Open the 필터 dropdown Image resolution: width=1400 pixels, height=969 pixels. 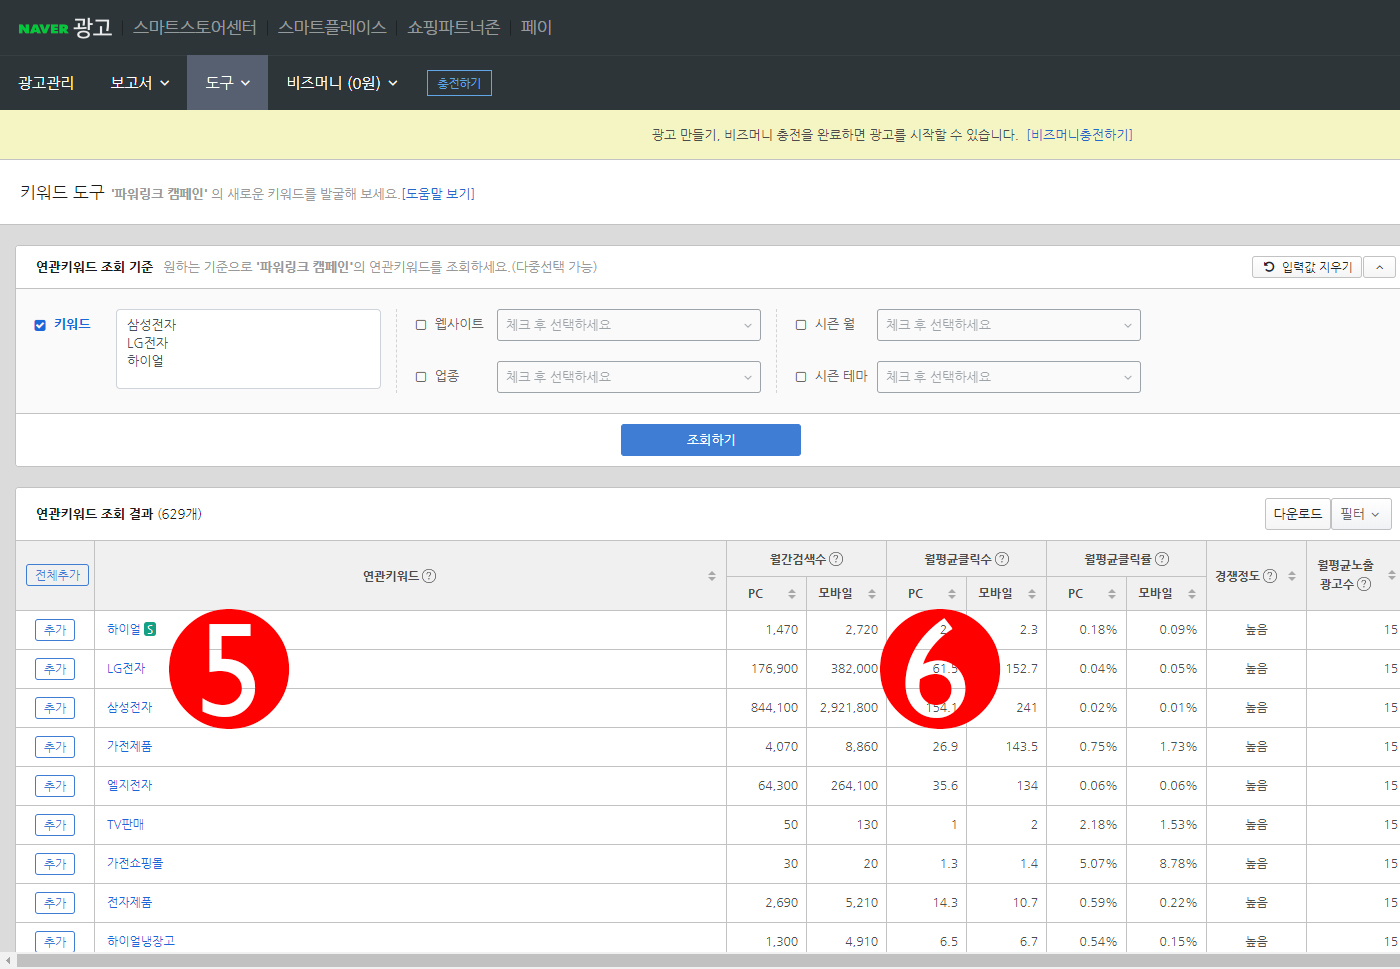pyautogui.click(x=1361, y=514)
